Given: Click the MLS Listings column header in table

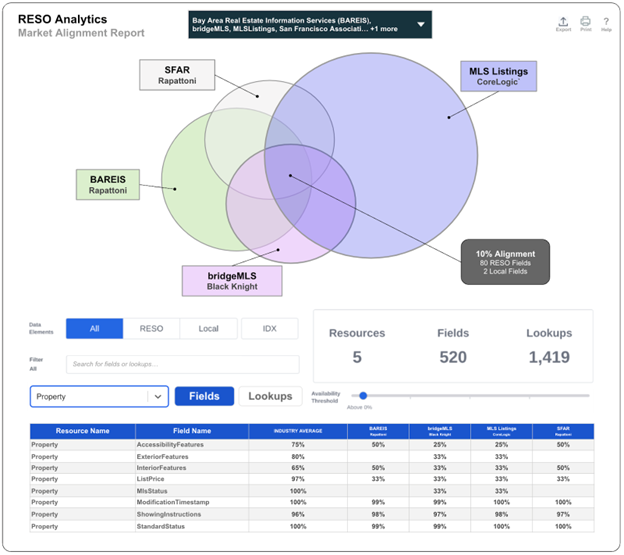Looking at the screenshot, I should (x=503, y=432).
